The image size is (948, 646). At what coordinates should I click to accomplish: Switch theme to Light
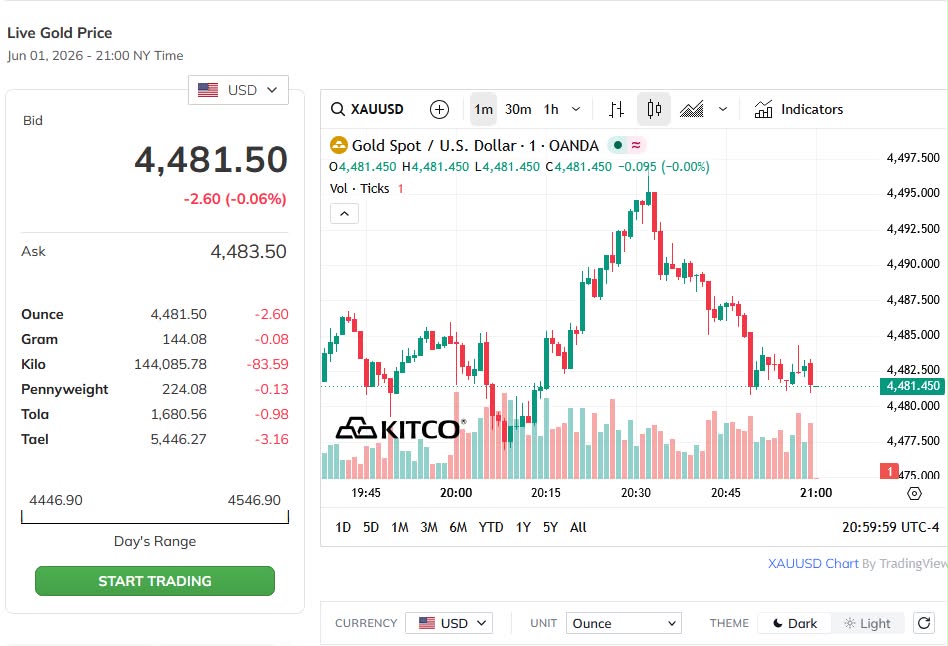(868, 623)
